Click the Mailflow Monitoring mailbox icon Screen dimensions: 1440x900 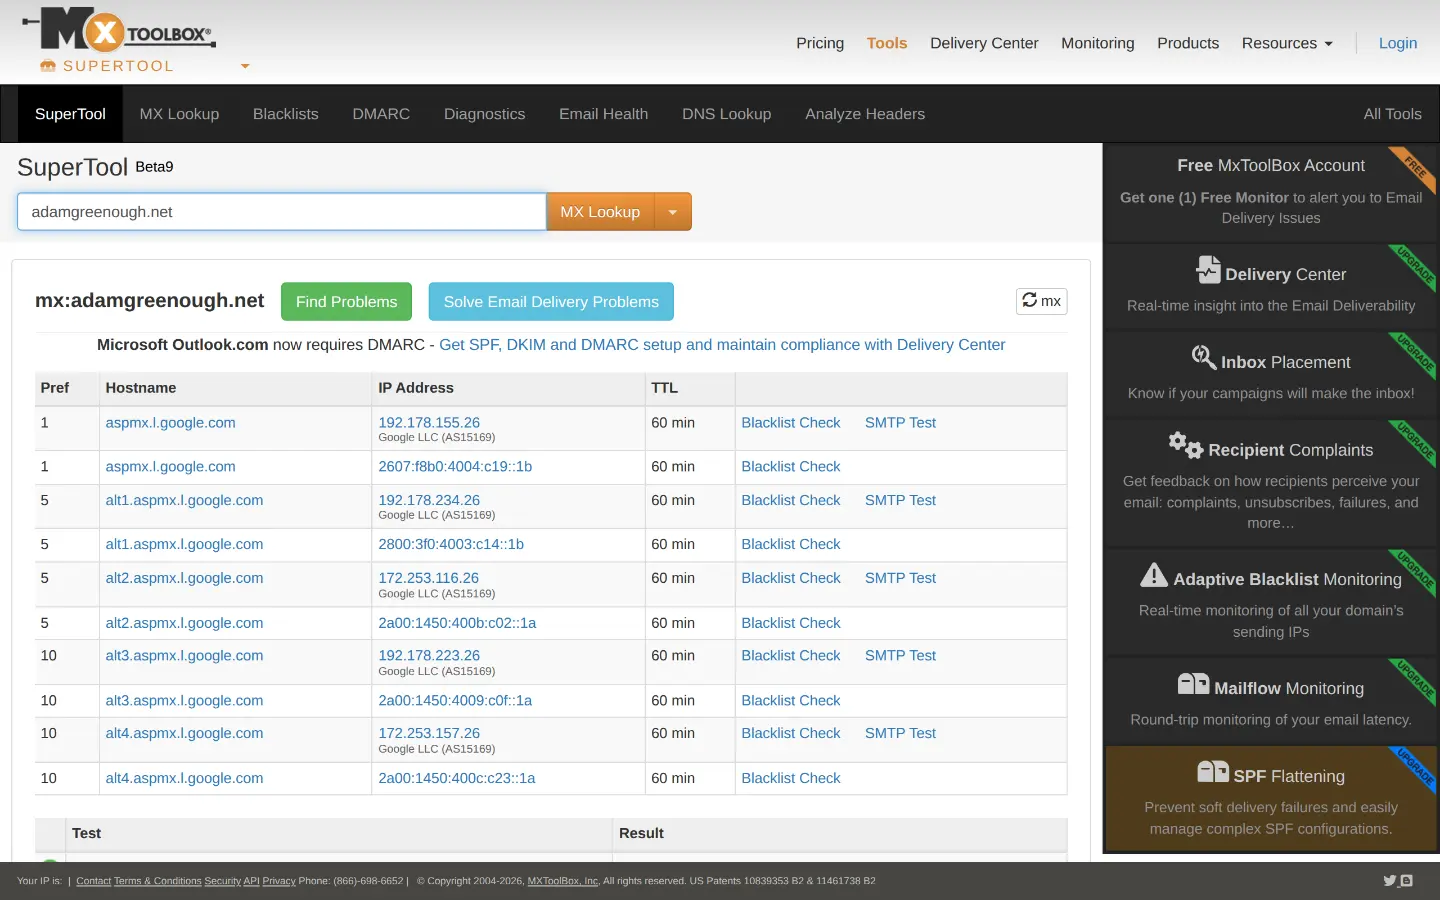(x=1193, y=684)
